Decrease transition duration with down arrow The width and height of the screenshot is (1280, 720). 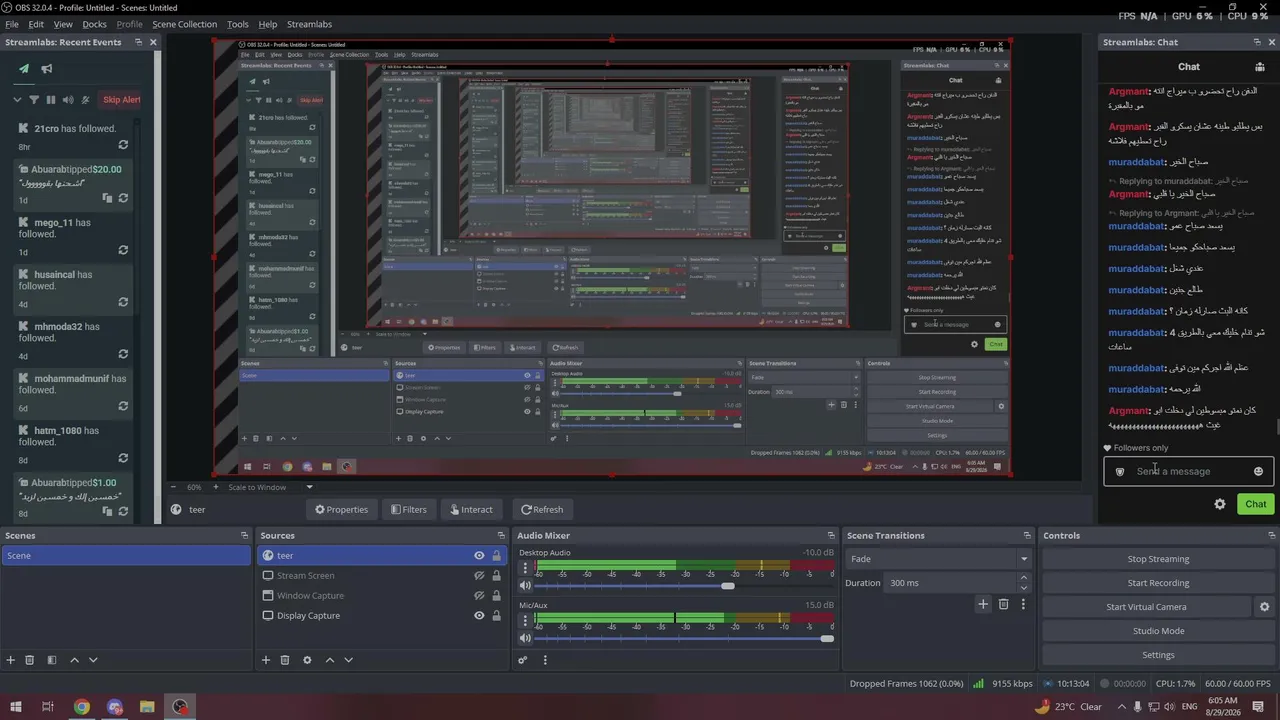pos(1023,588)
